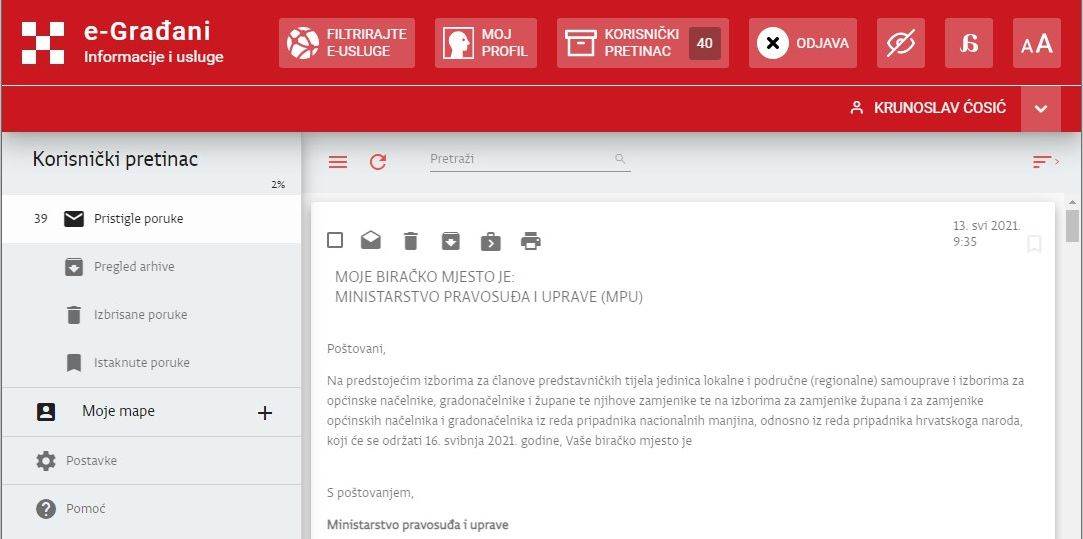The image size is (1083, 539).
Task: Click the 2% storage usage indicator
Action: [x=278, y=185]
